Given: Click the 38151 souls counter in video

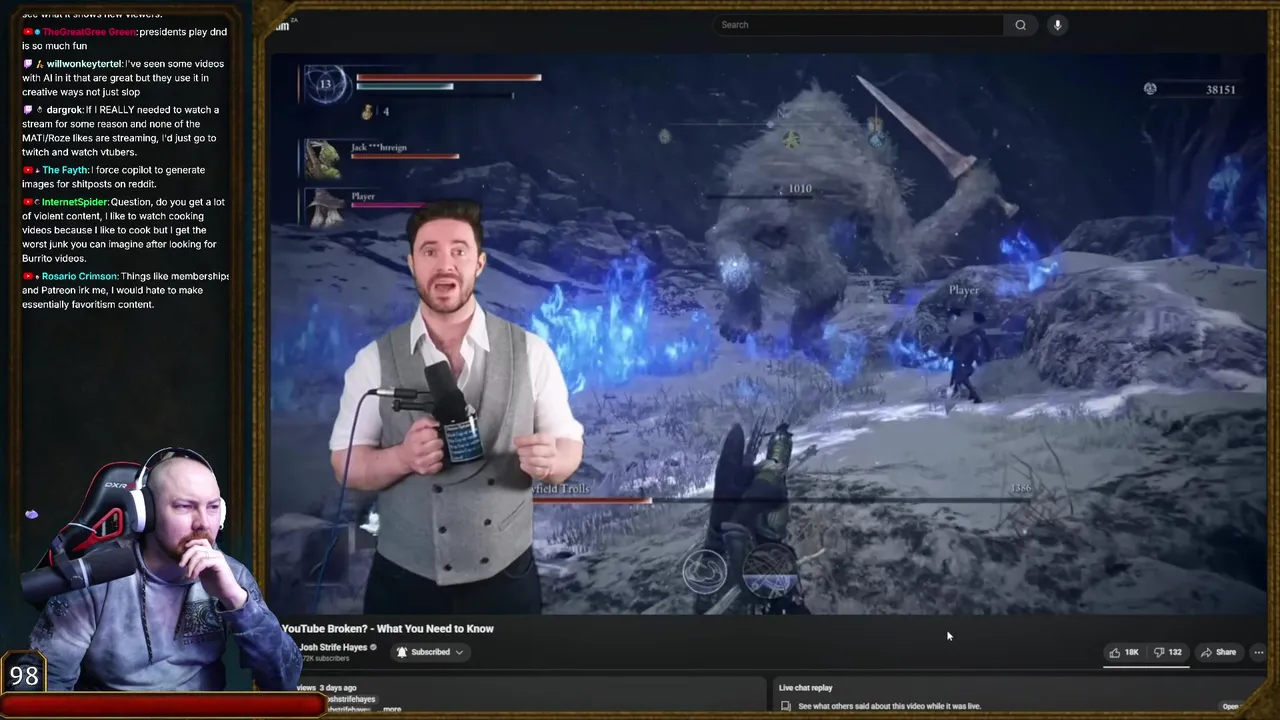Looking at the screenshot, I should (x=1220, y=90).
